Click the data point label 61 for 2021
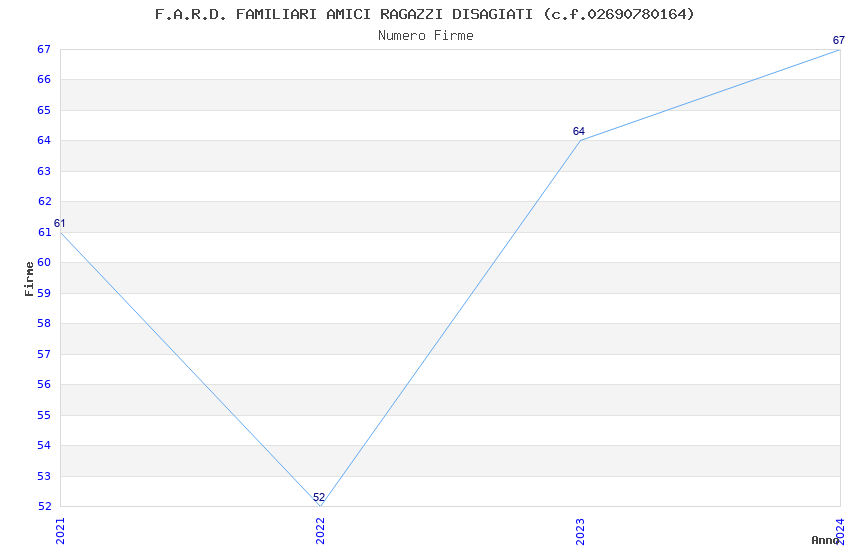The height and width of the screenshot is (550, 850). click(x=60, y=223)
